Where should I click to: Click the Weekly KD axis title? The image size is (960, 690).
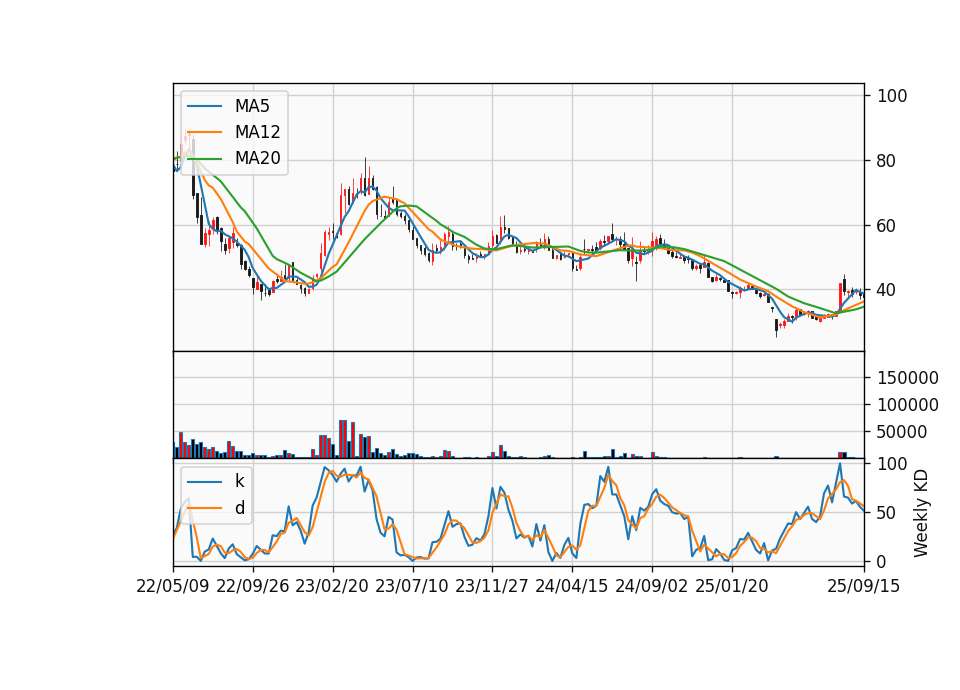coord(921,513)
